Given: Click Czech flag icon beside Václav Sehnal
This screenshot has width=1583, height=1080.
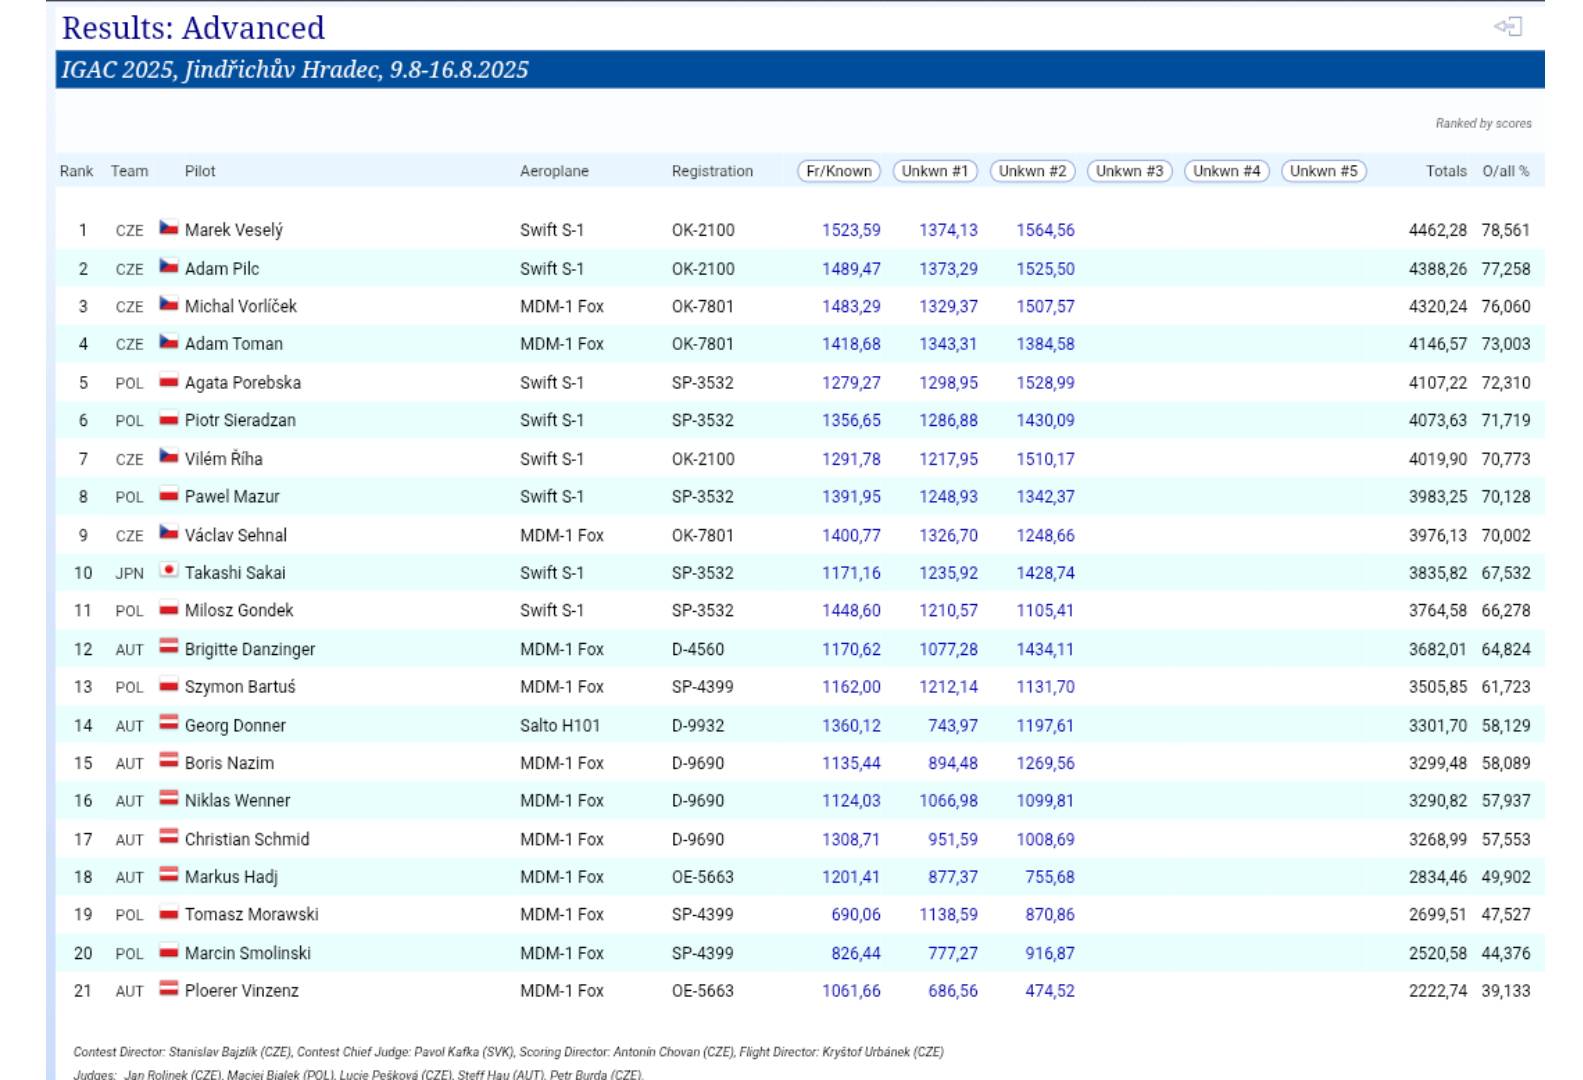Looking at the screenshot, I should [x=169, y=534].
